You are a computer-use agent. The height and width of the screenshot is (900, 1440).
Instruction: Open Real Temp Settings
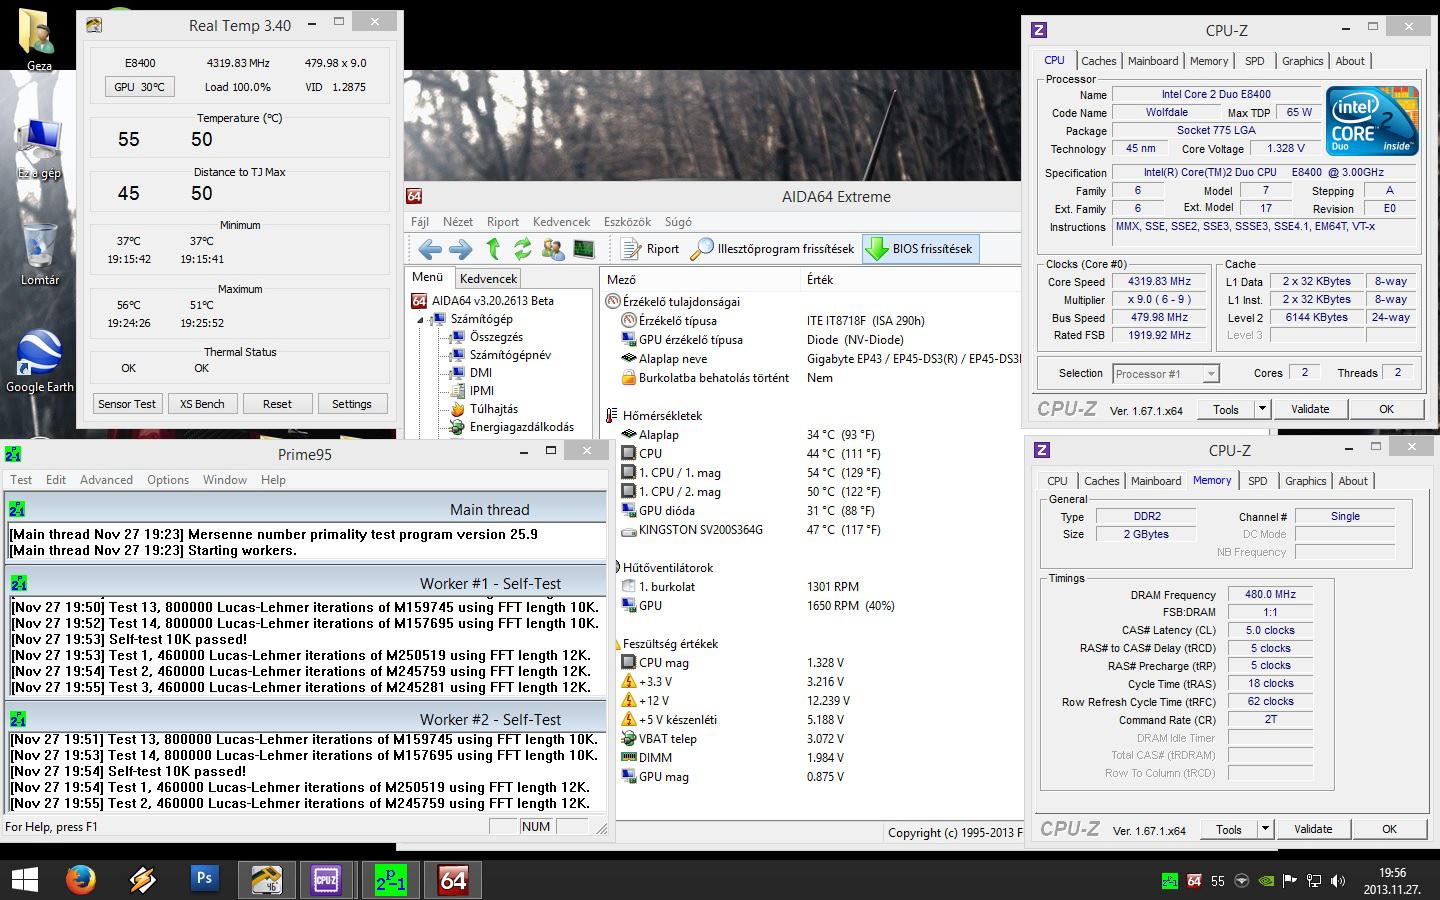352,404
